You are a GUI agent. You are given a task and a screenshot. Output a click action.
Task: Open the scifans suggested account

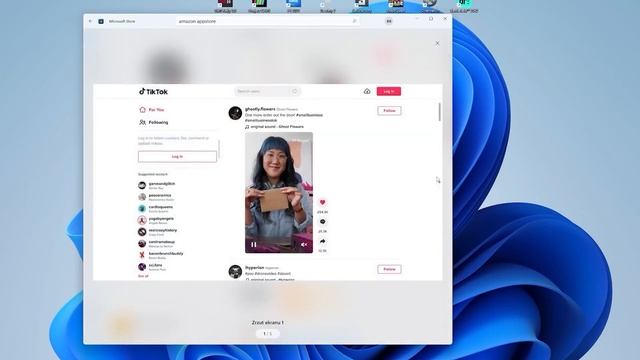pos(150,267)
